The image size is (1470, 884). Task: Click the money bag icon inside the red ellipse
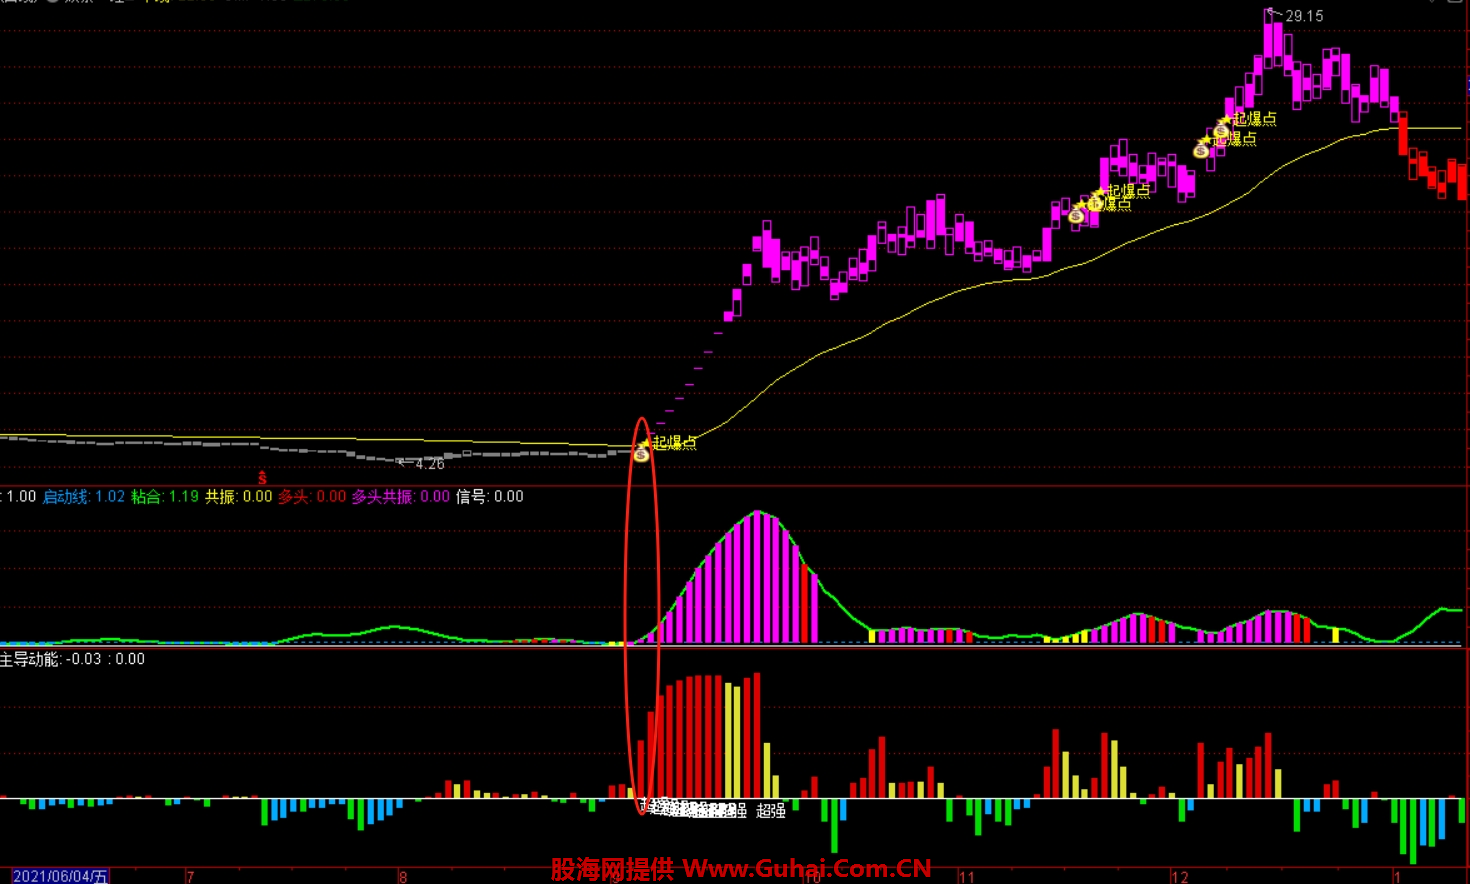[x=641, y=455]
